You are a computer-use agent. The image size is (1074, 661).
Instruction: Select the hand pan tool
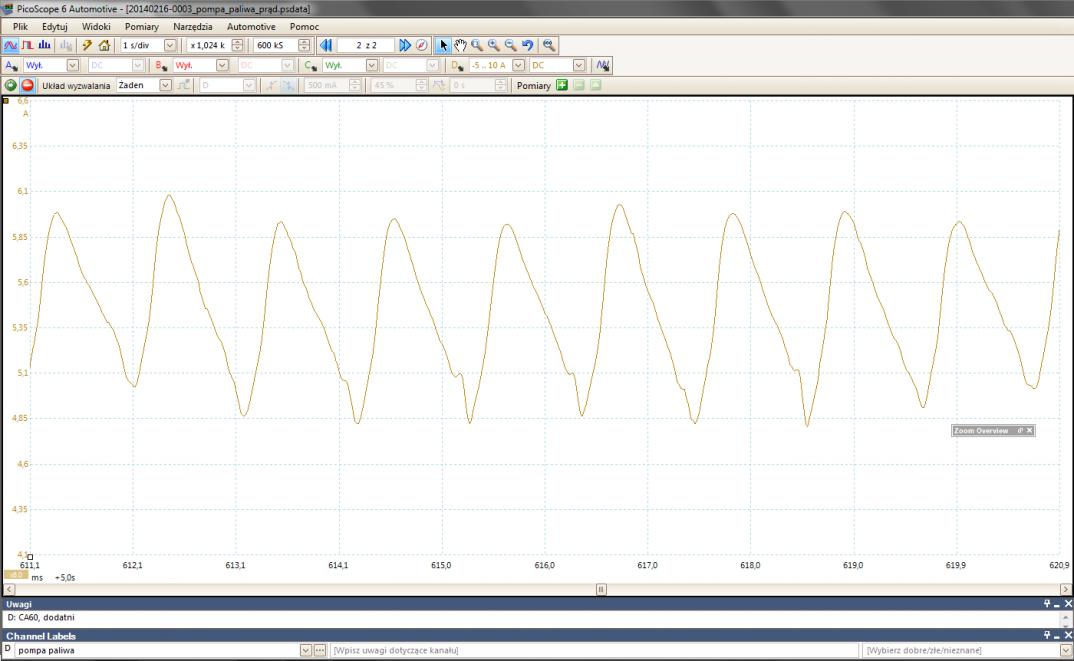(x=460, y=45)
